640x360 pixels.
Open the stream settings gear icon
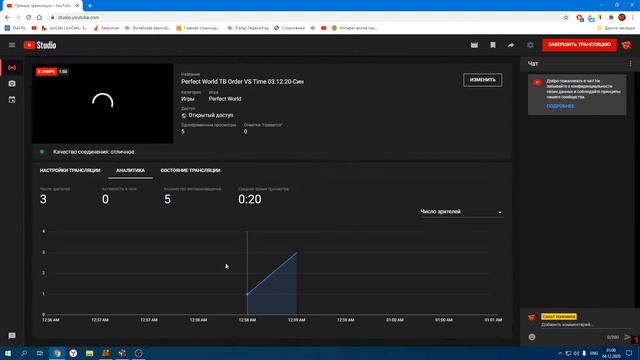(x=530, y=45)
